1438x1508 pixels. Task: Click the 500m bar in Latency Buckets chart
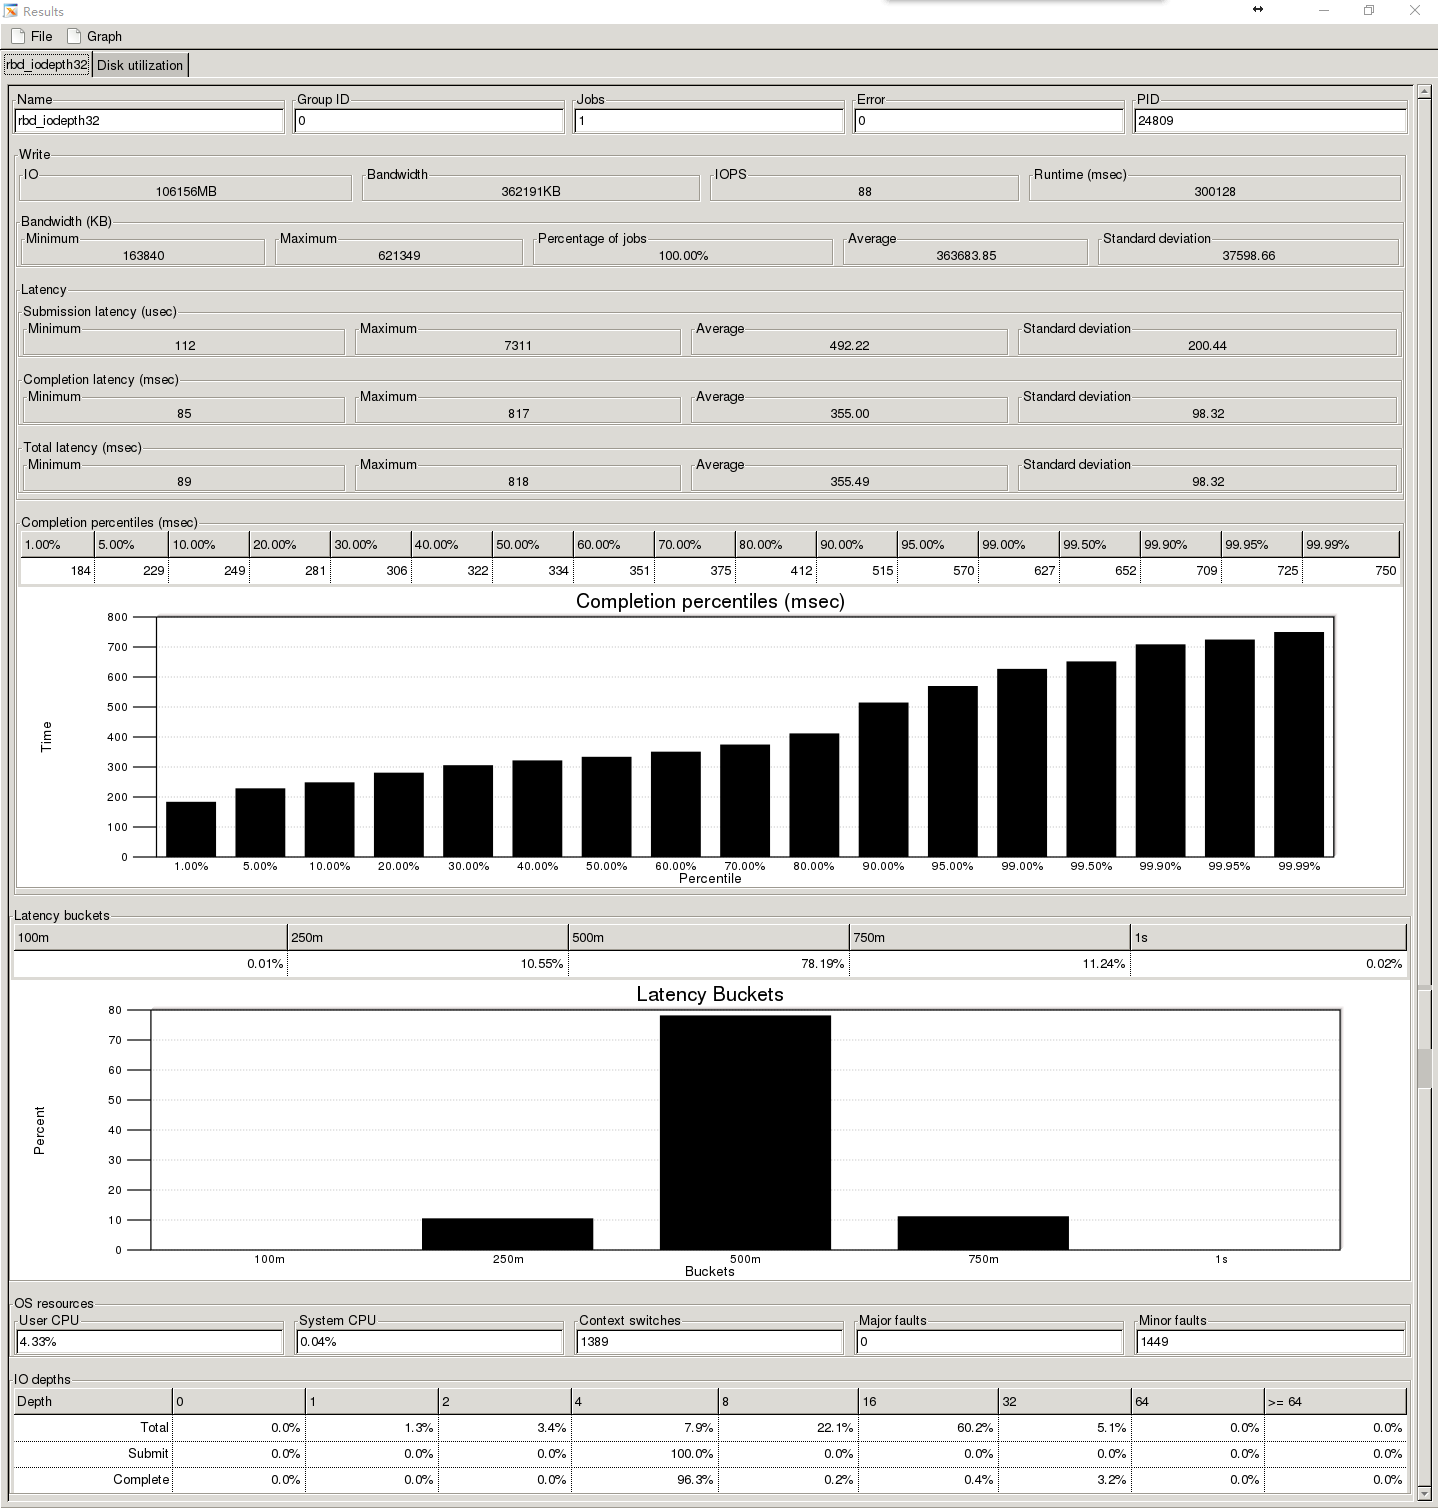(x=745, y=1132)
